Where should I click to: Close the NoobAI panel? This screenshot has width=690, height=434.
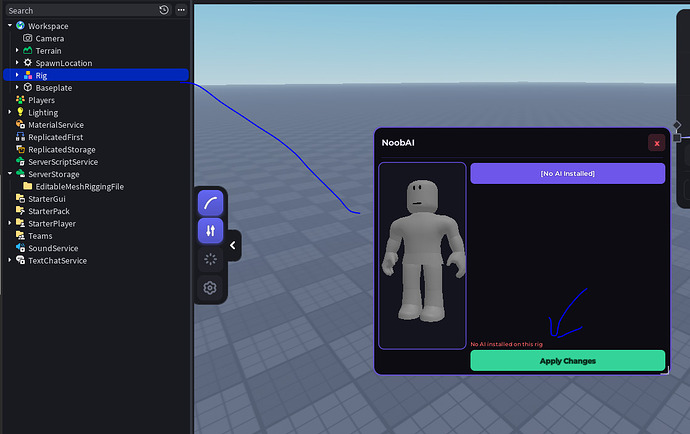point(657,143)
